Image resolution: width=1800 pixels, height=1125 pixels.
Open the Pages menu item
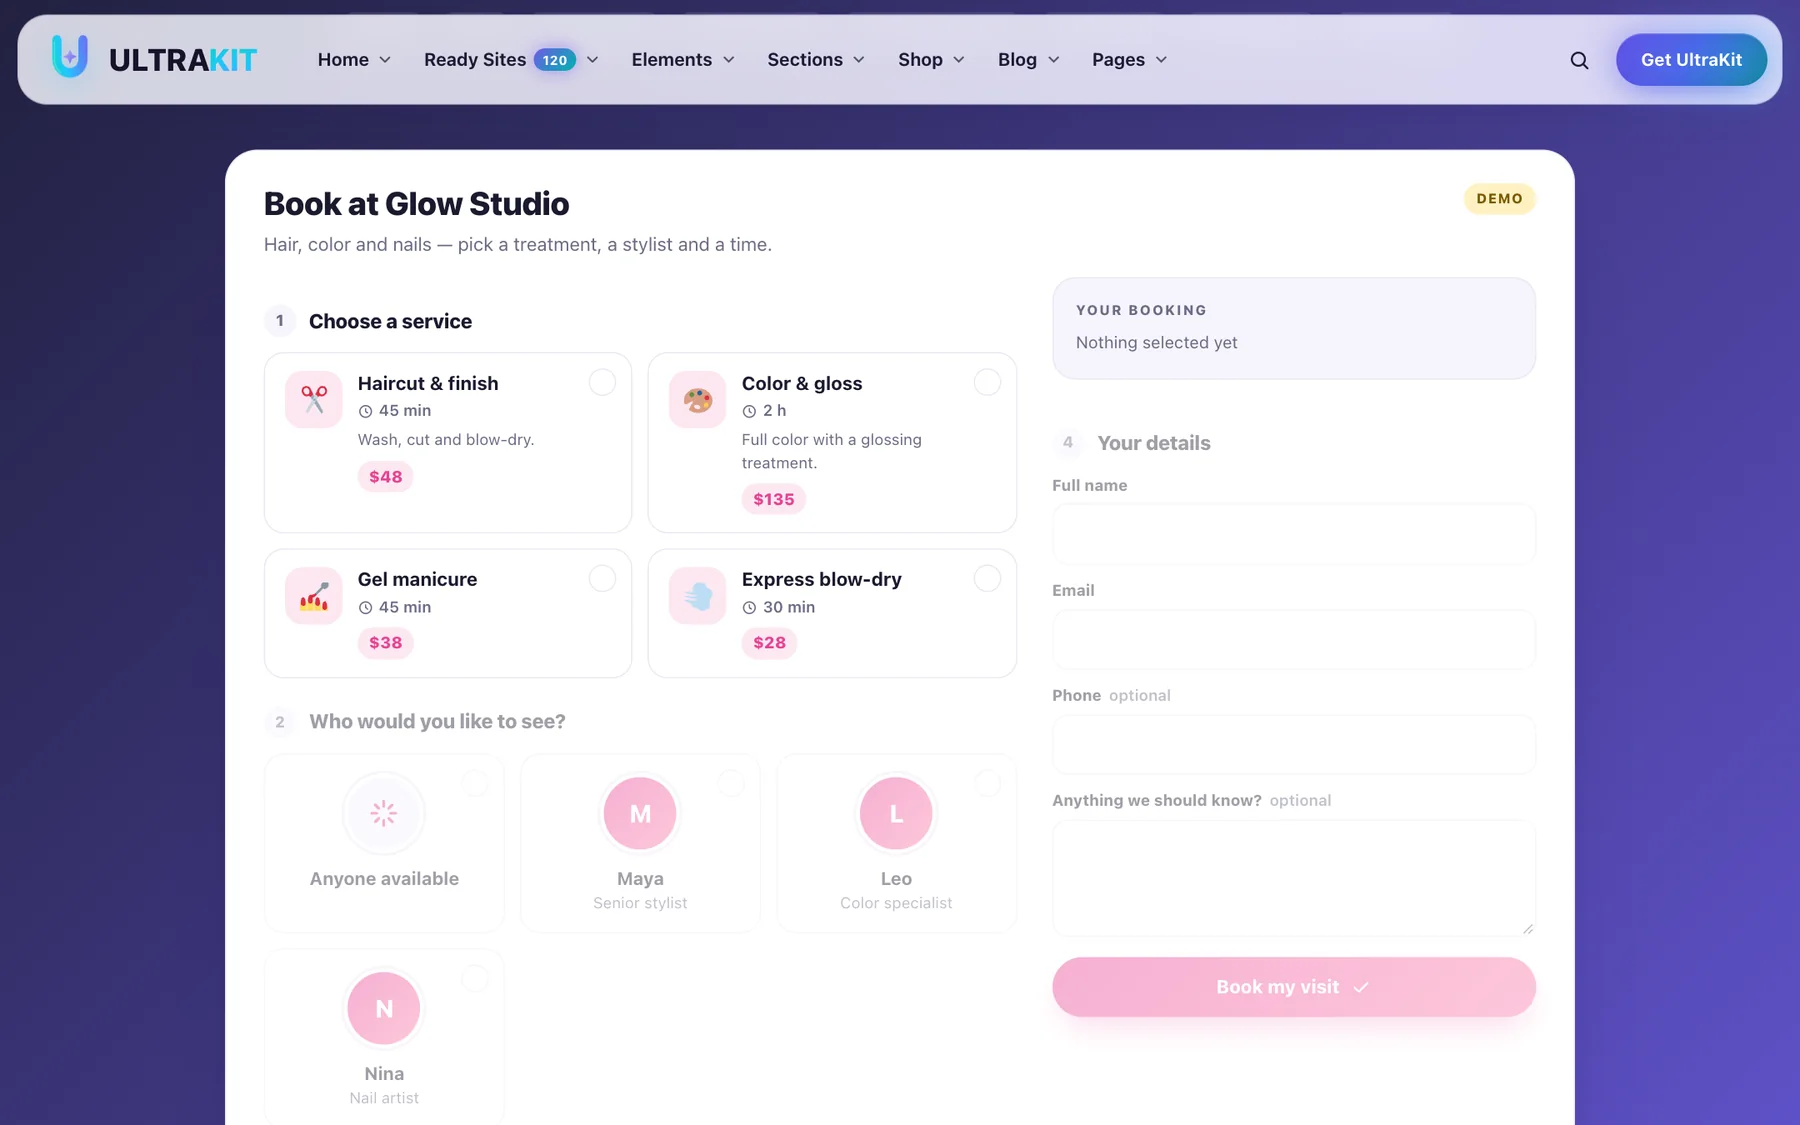coord(1130,60)
